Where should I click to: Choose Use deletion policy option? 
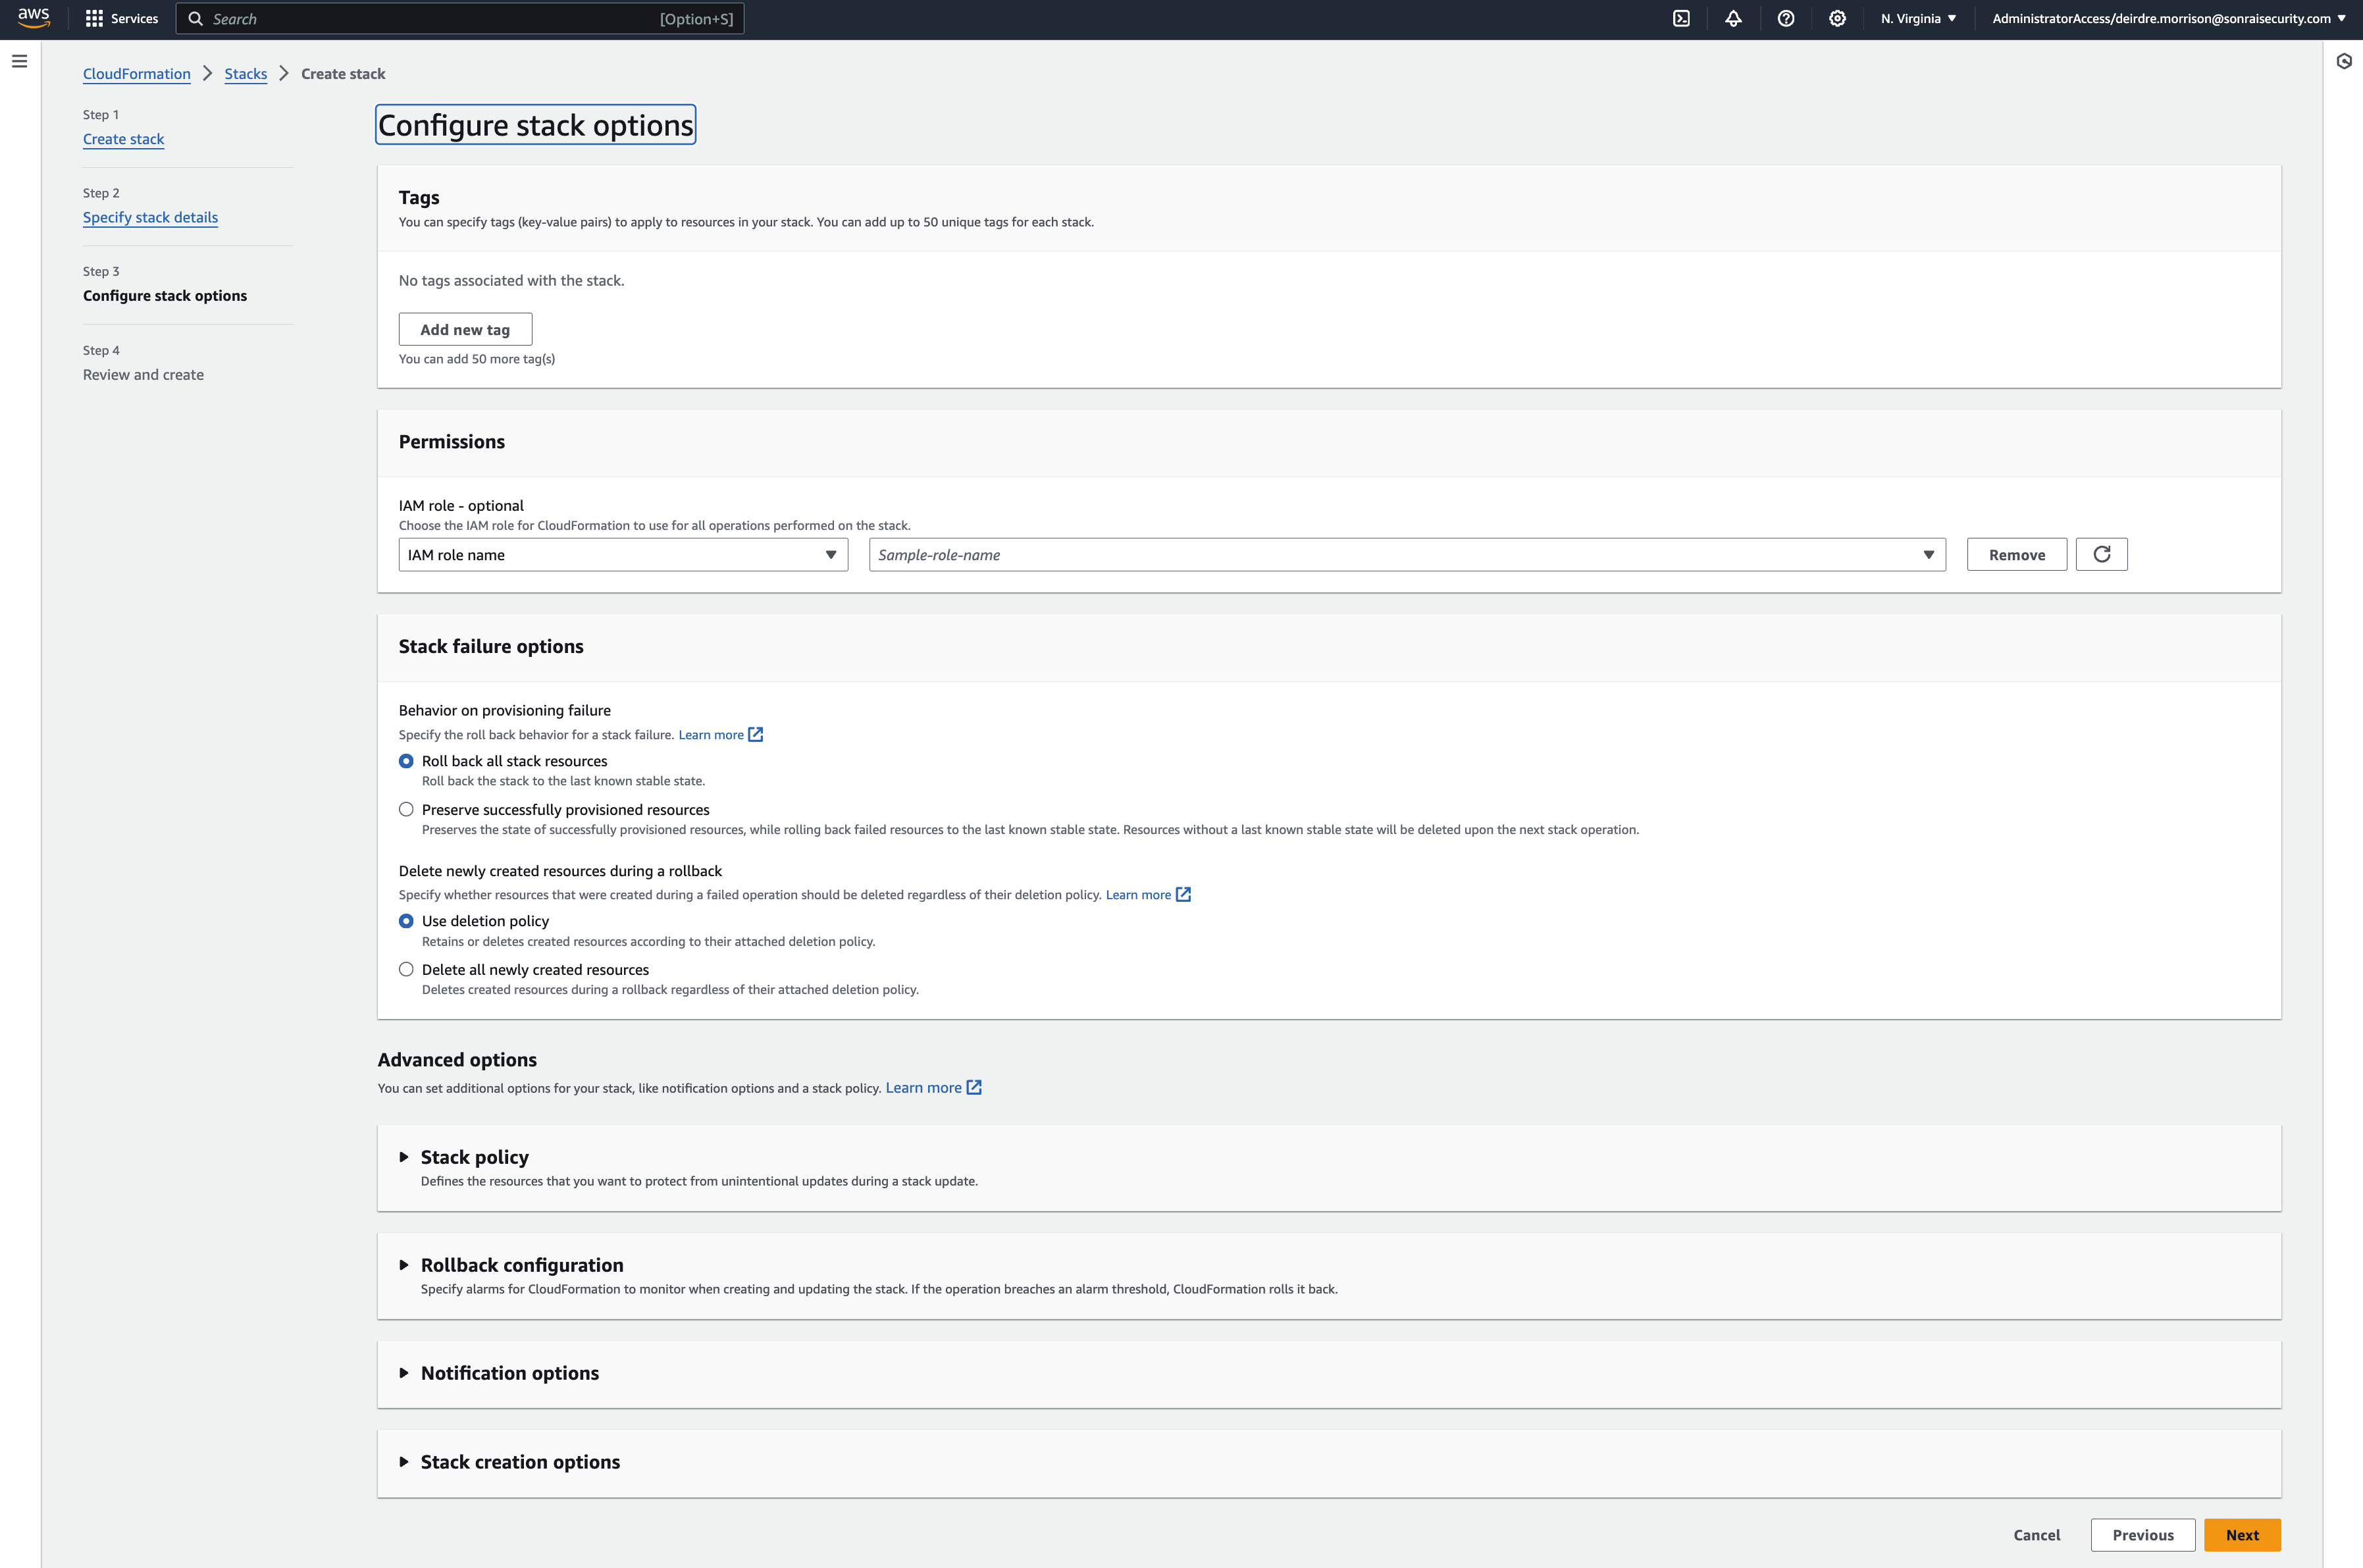406,921
